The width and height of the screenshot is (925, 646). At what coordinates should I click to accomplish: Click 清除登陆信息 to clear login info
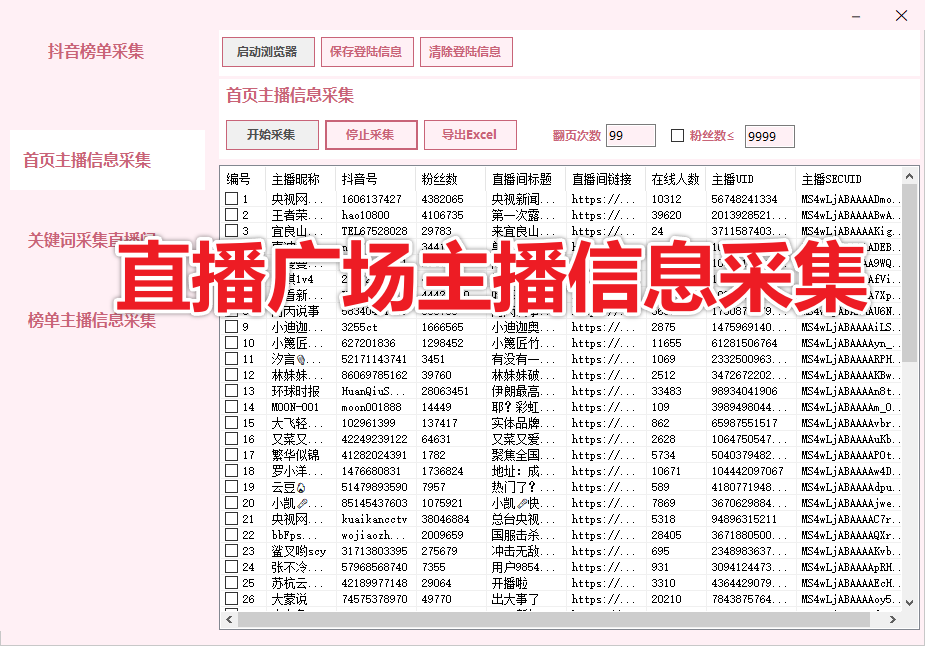(467, 53)
